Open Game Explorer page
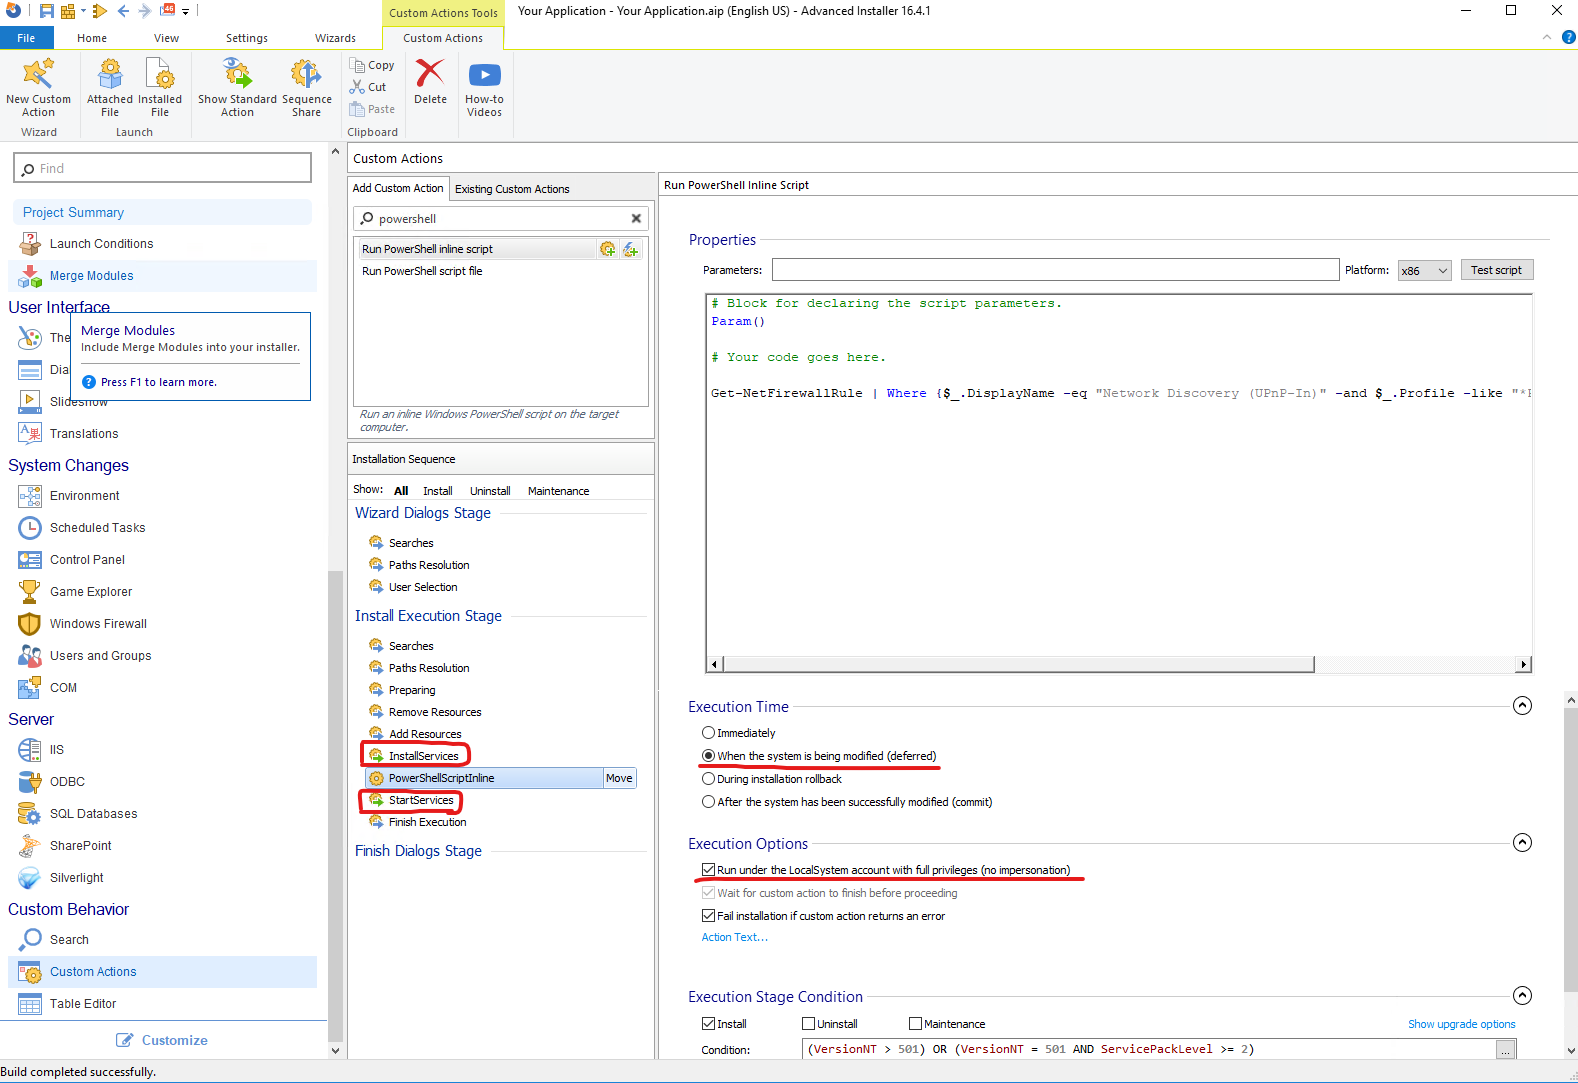Viewport: 1578px width, 1083px height. click(x=90, y=592)
